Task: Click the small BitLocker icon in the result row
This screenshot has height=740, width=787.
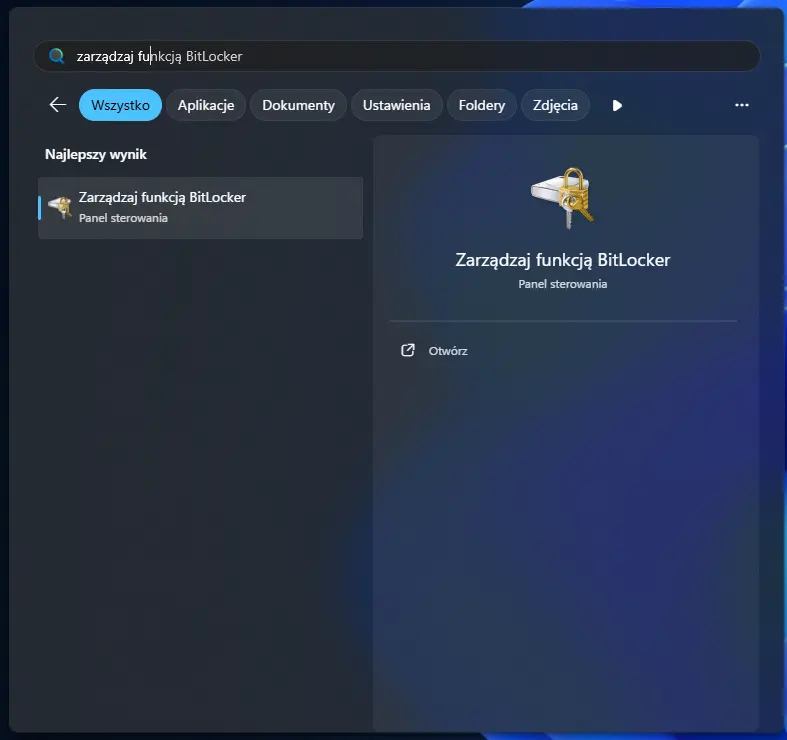Action: [60, 207]
